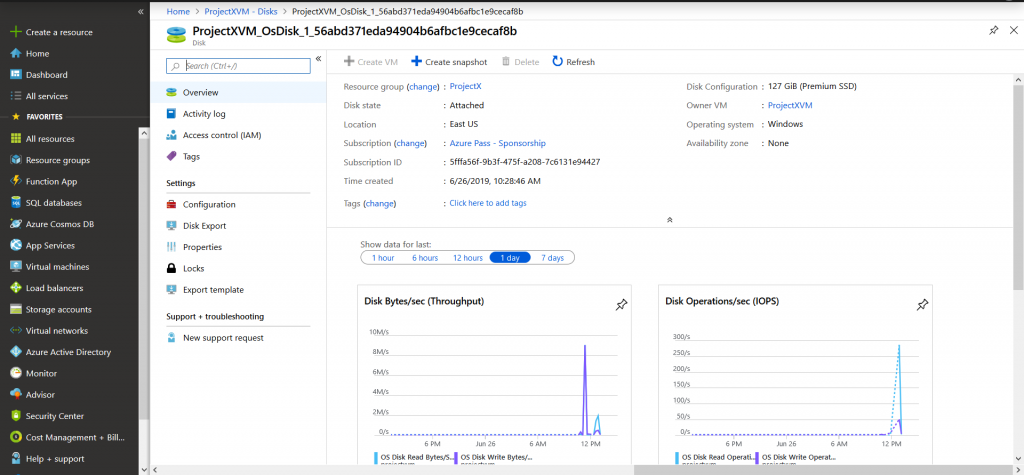The height and width of the screenshot is (475, 1024).
Task: Show data for last 7 days
Action: (552, 258)
